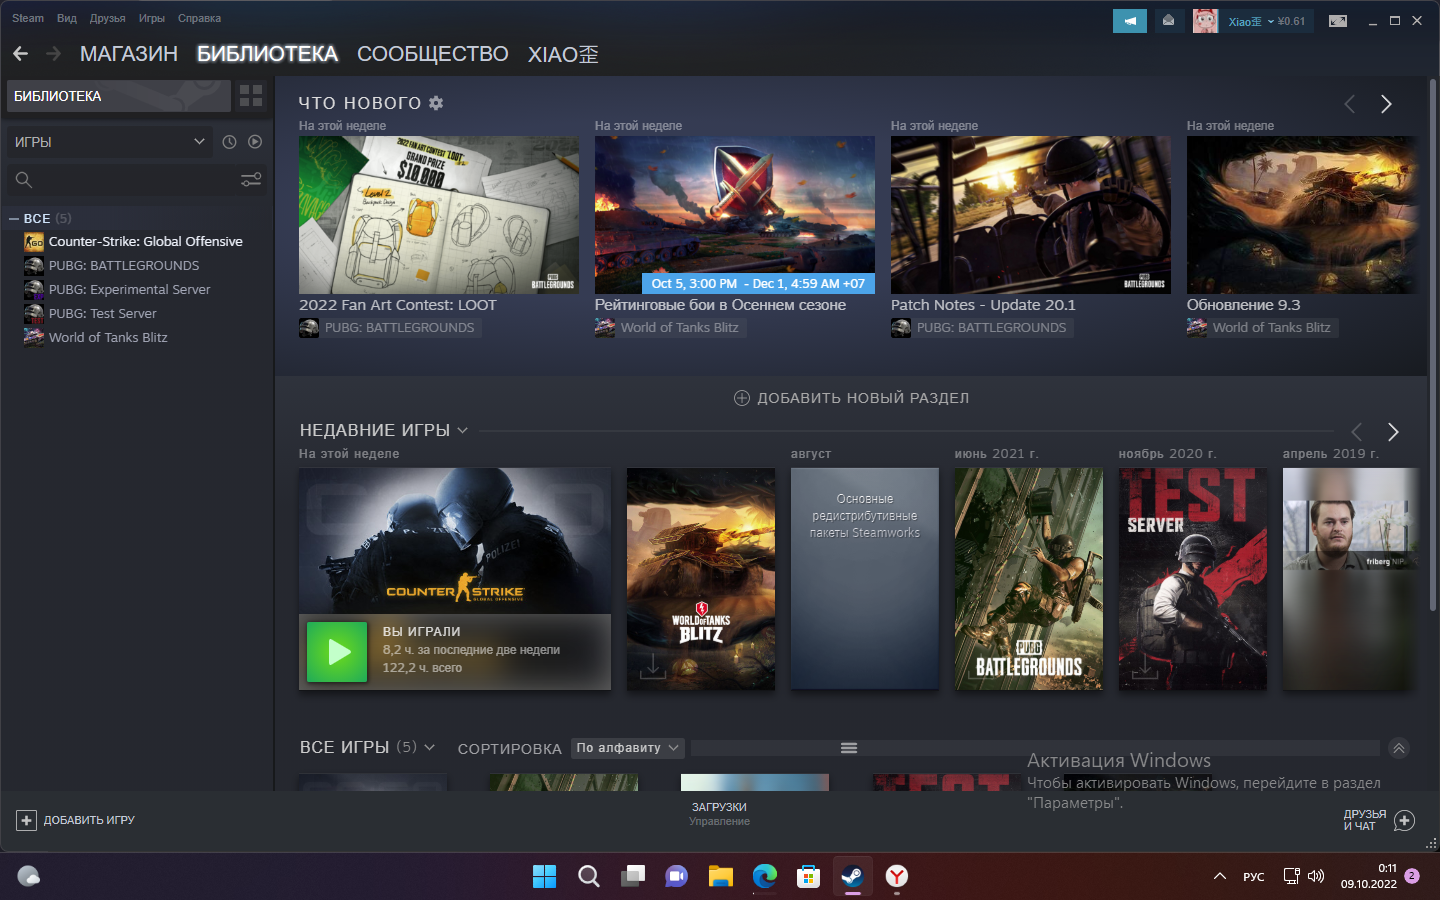Screen dimensions: 1440x900
Task: Open advanced filter settings icon
Action: pos(251,179)
